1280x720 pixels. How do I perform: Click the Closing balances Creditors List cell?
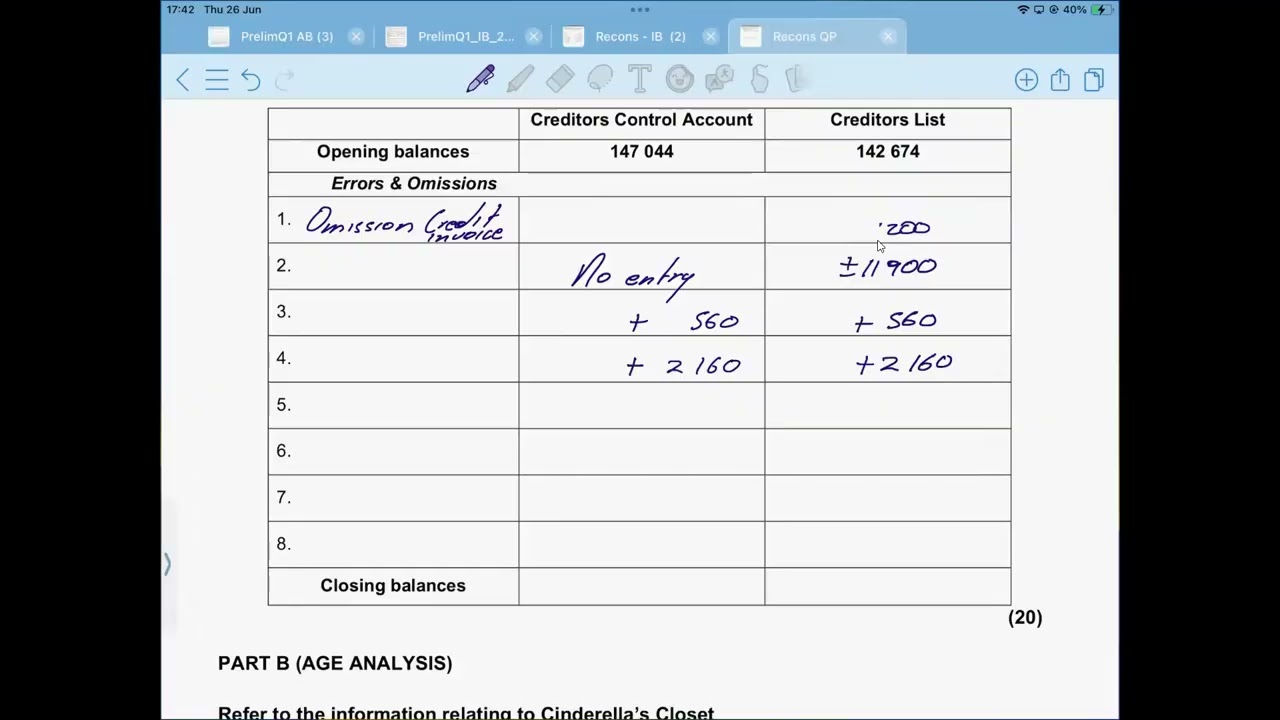(888, 586)
